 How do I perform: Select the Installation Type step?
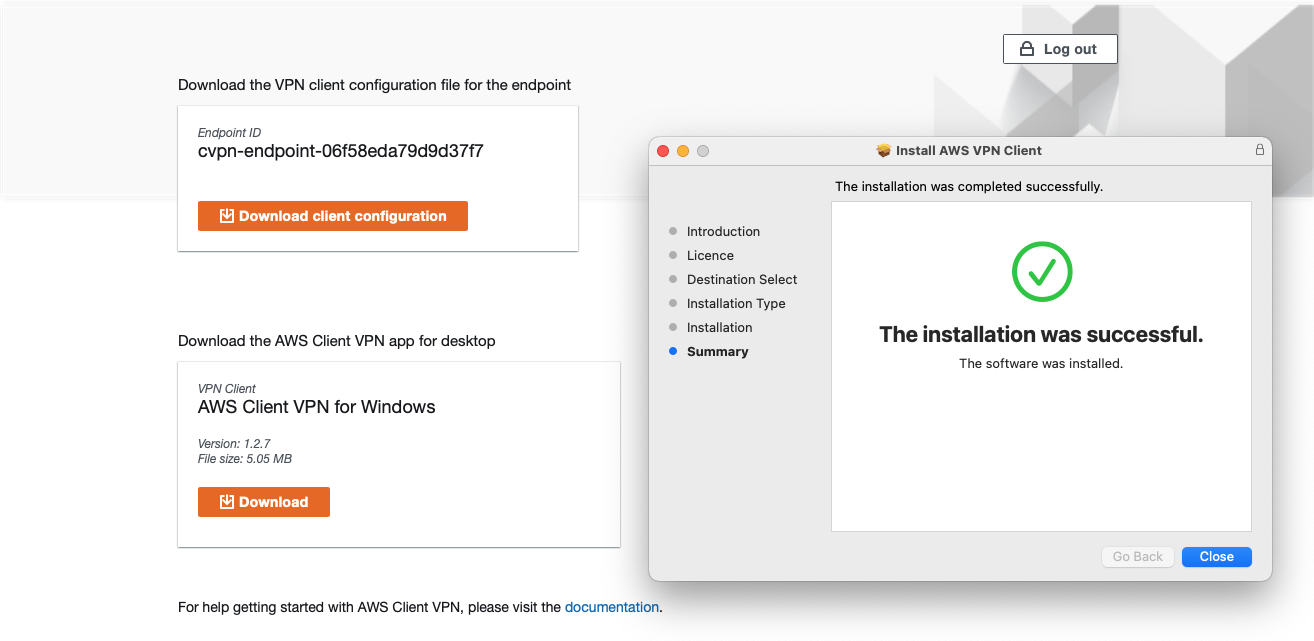736,303
